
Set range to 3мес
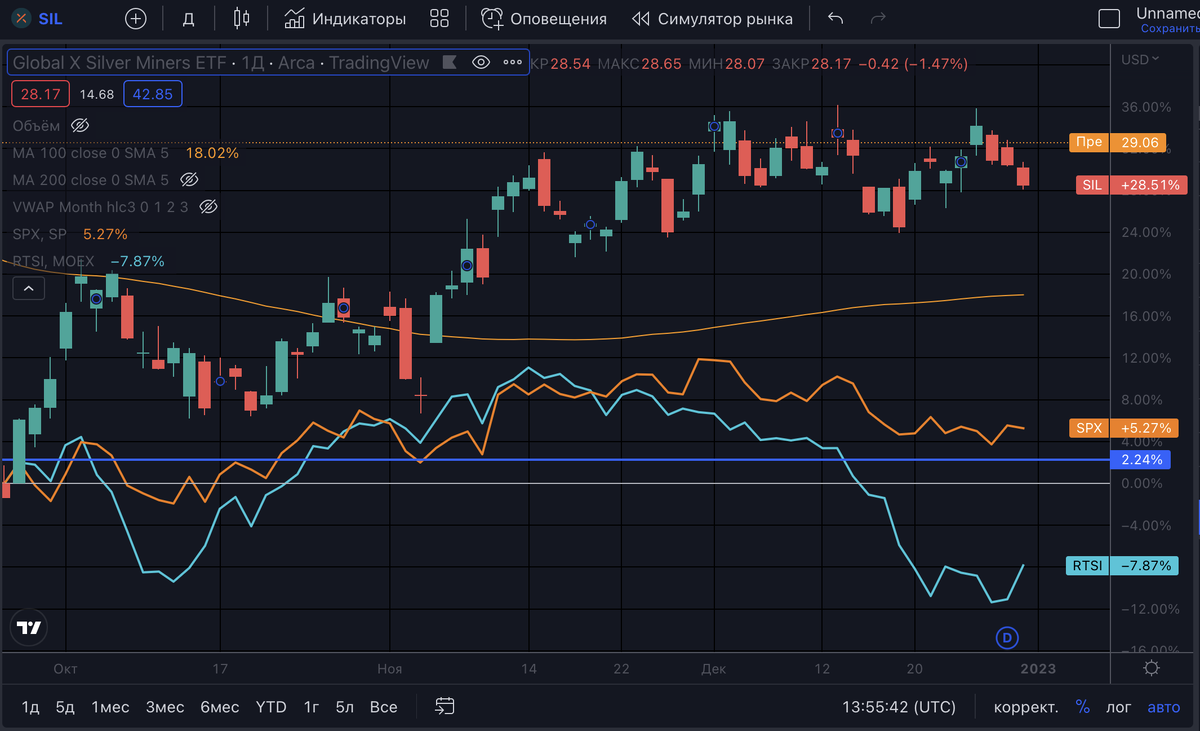(x=165, y=707)
